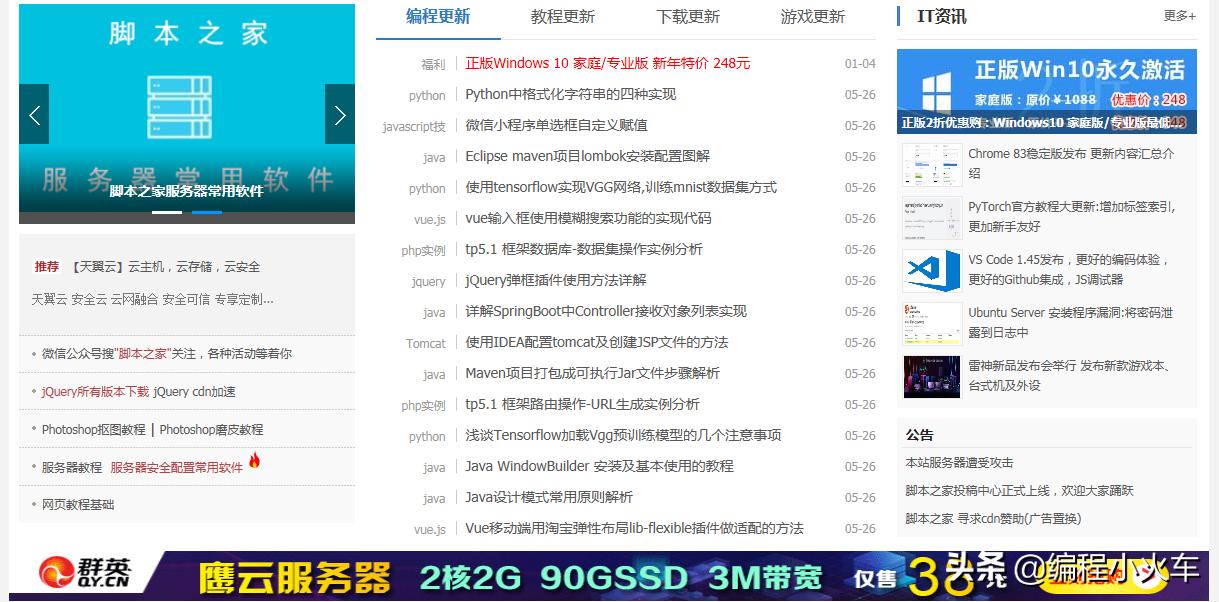Screen dimensions: 1219x602
Task: Click the left carousel navigation arrow
Action: pos(33,114)
